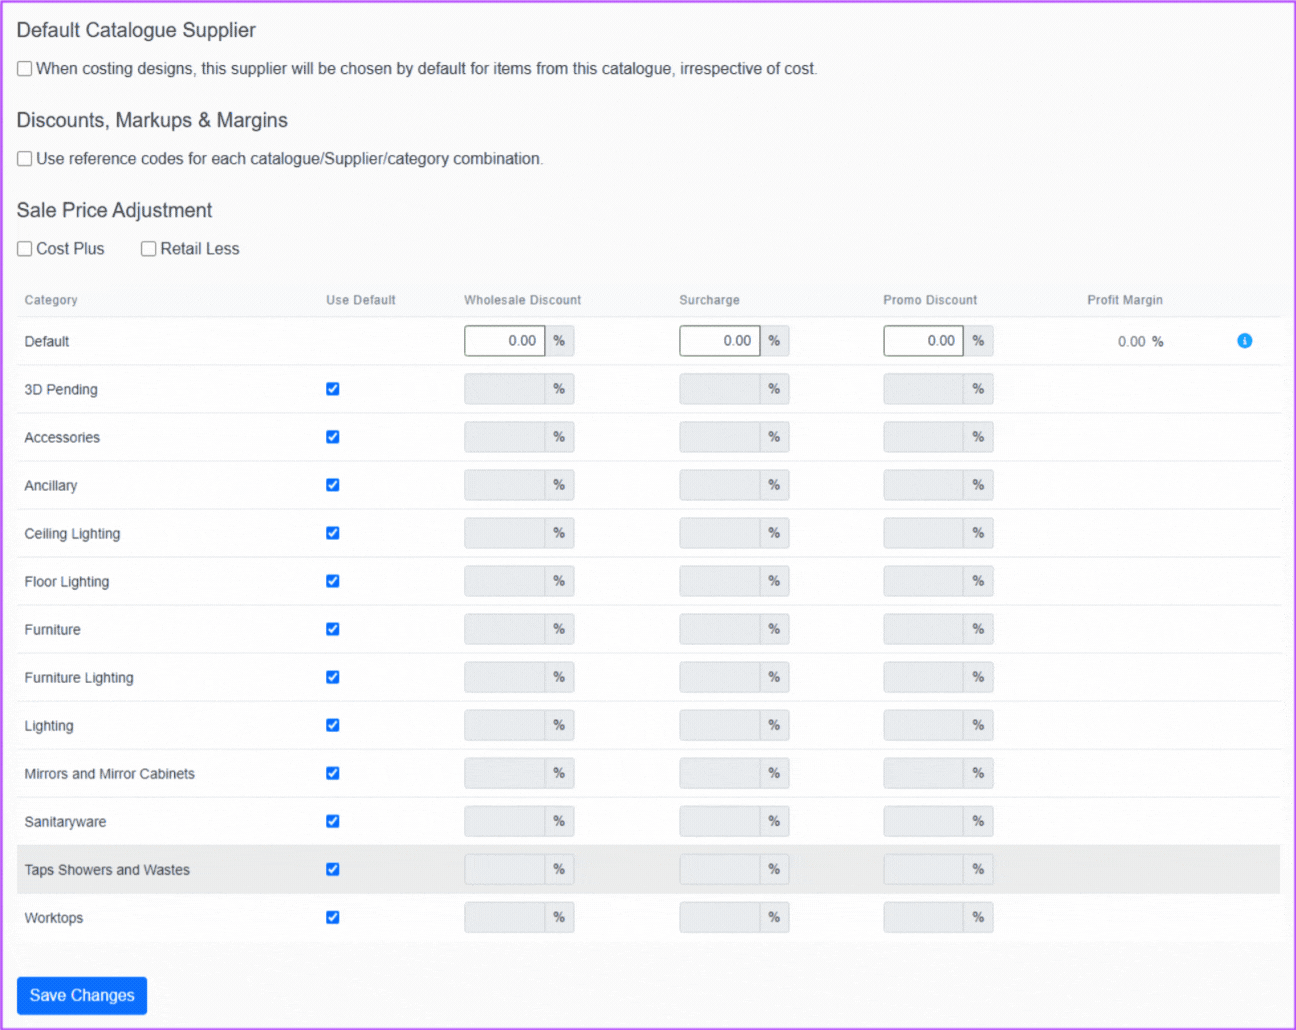The height and width of the screenshot is (1030, 1296).
Task: Uncheck Use Default for 3D Pending
Action: click(x=333, y=389)
